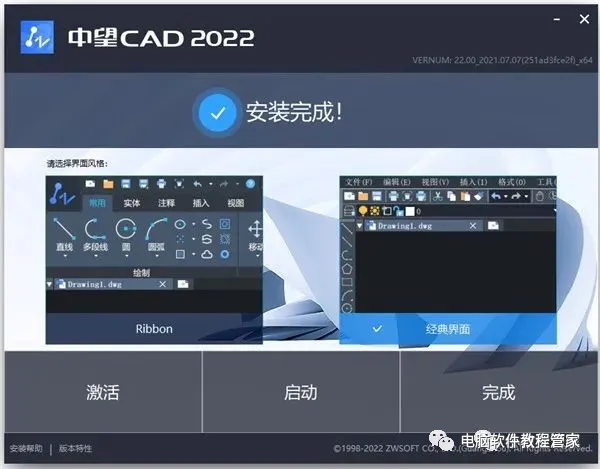The width and height of the screenshot is (600, 469).
Task: Close the ZWCAD 2022 installer window
Action: 584,19
